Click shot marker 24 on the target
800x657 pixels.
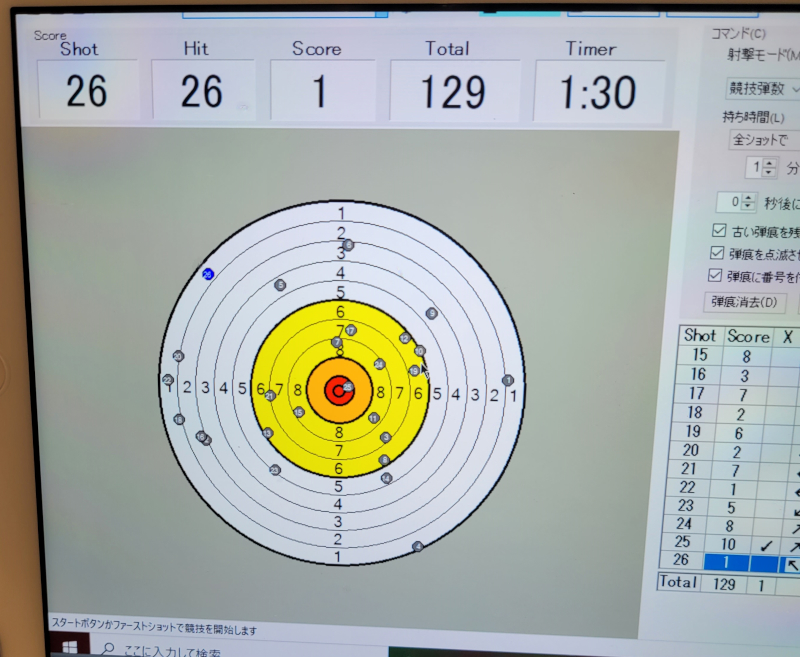[x=379, y=364]
